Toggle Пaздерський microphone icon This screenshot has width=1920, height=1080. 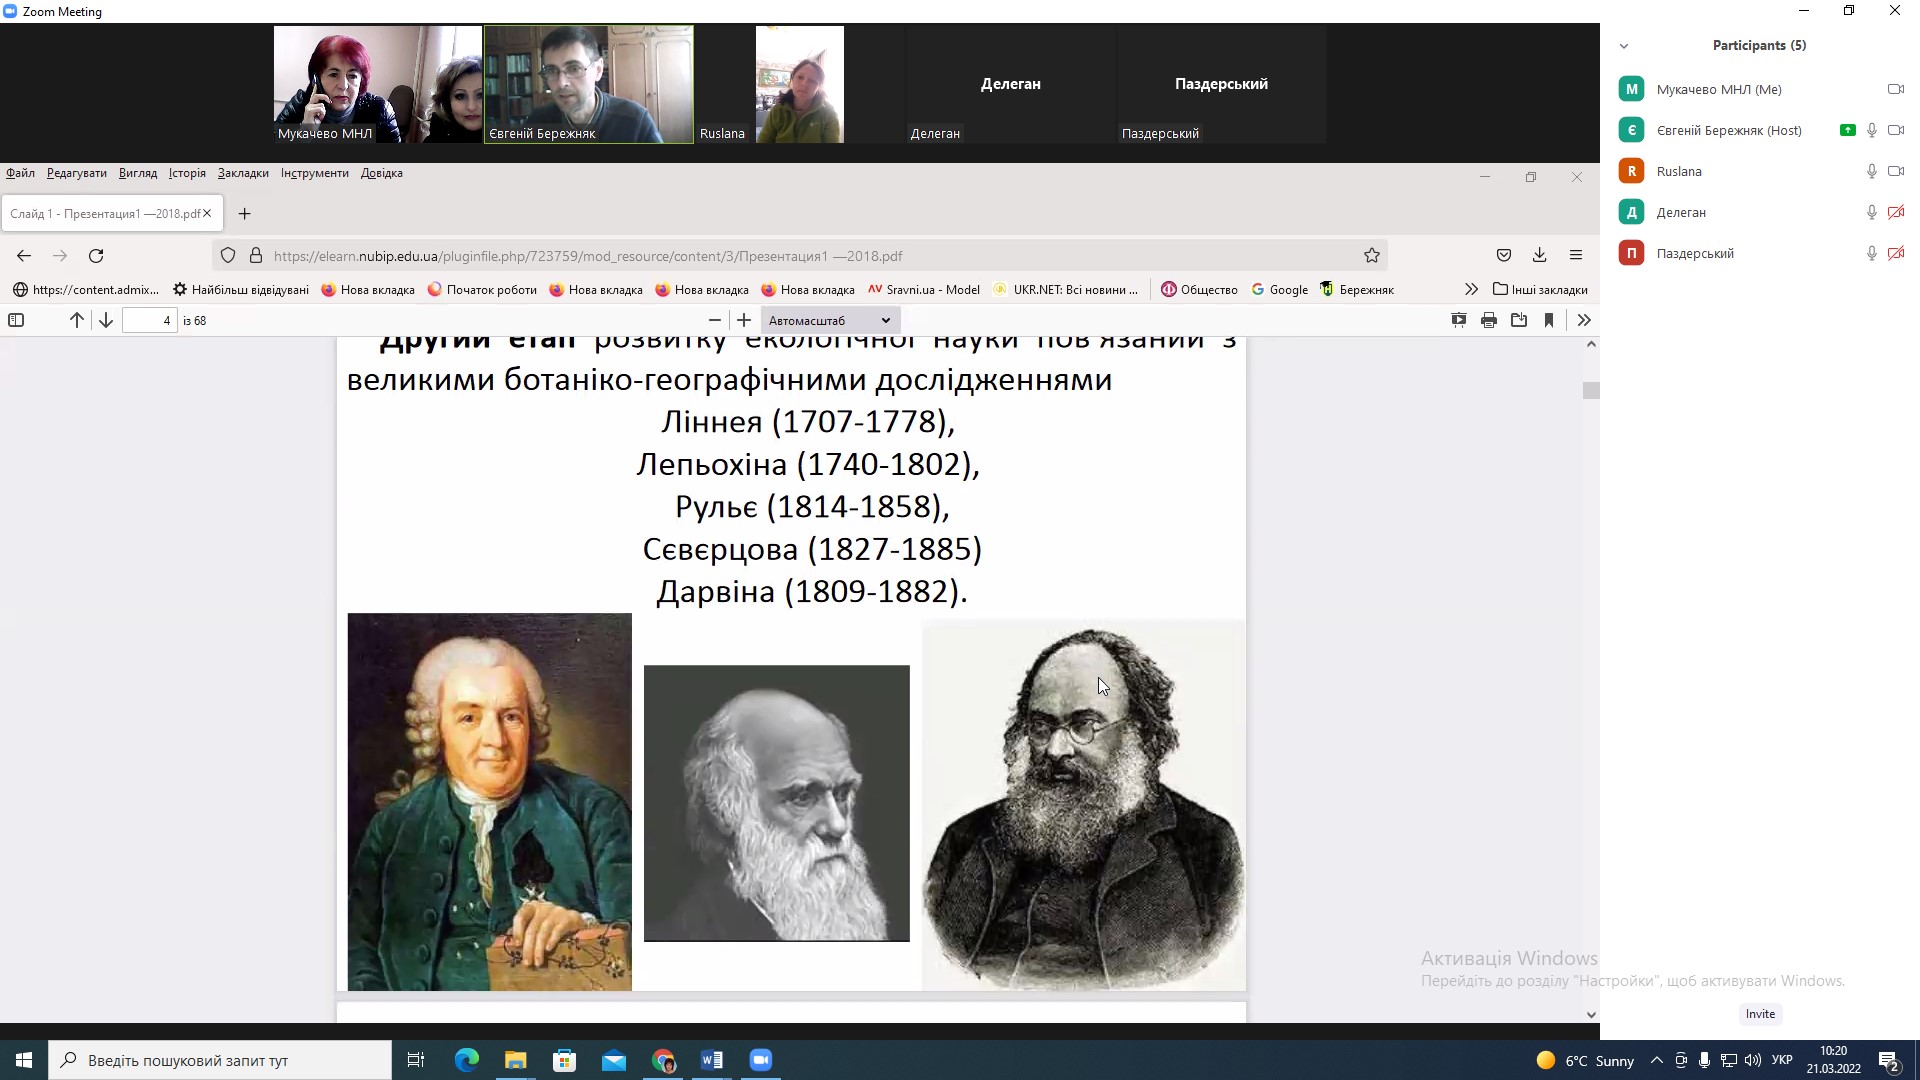[1871, 253]
